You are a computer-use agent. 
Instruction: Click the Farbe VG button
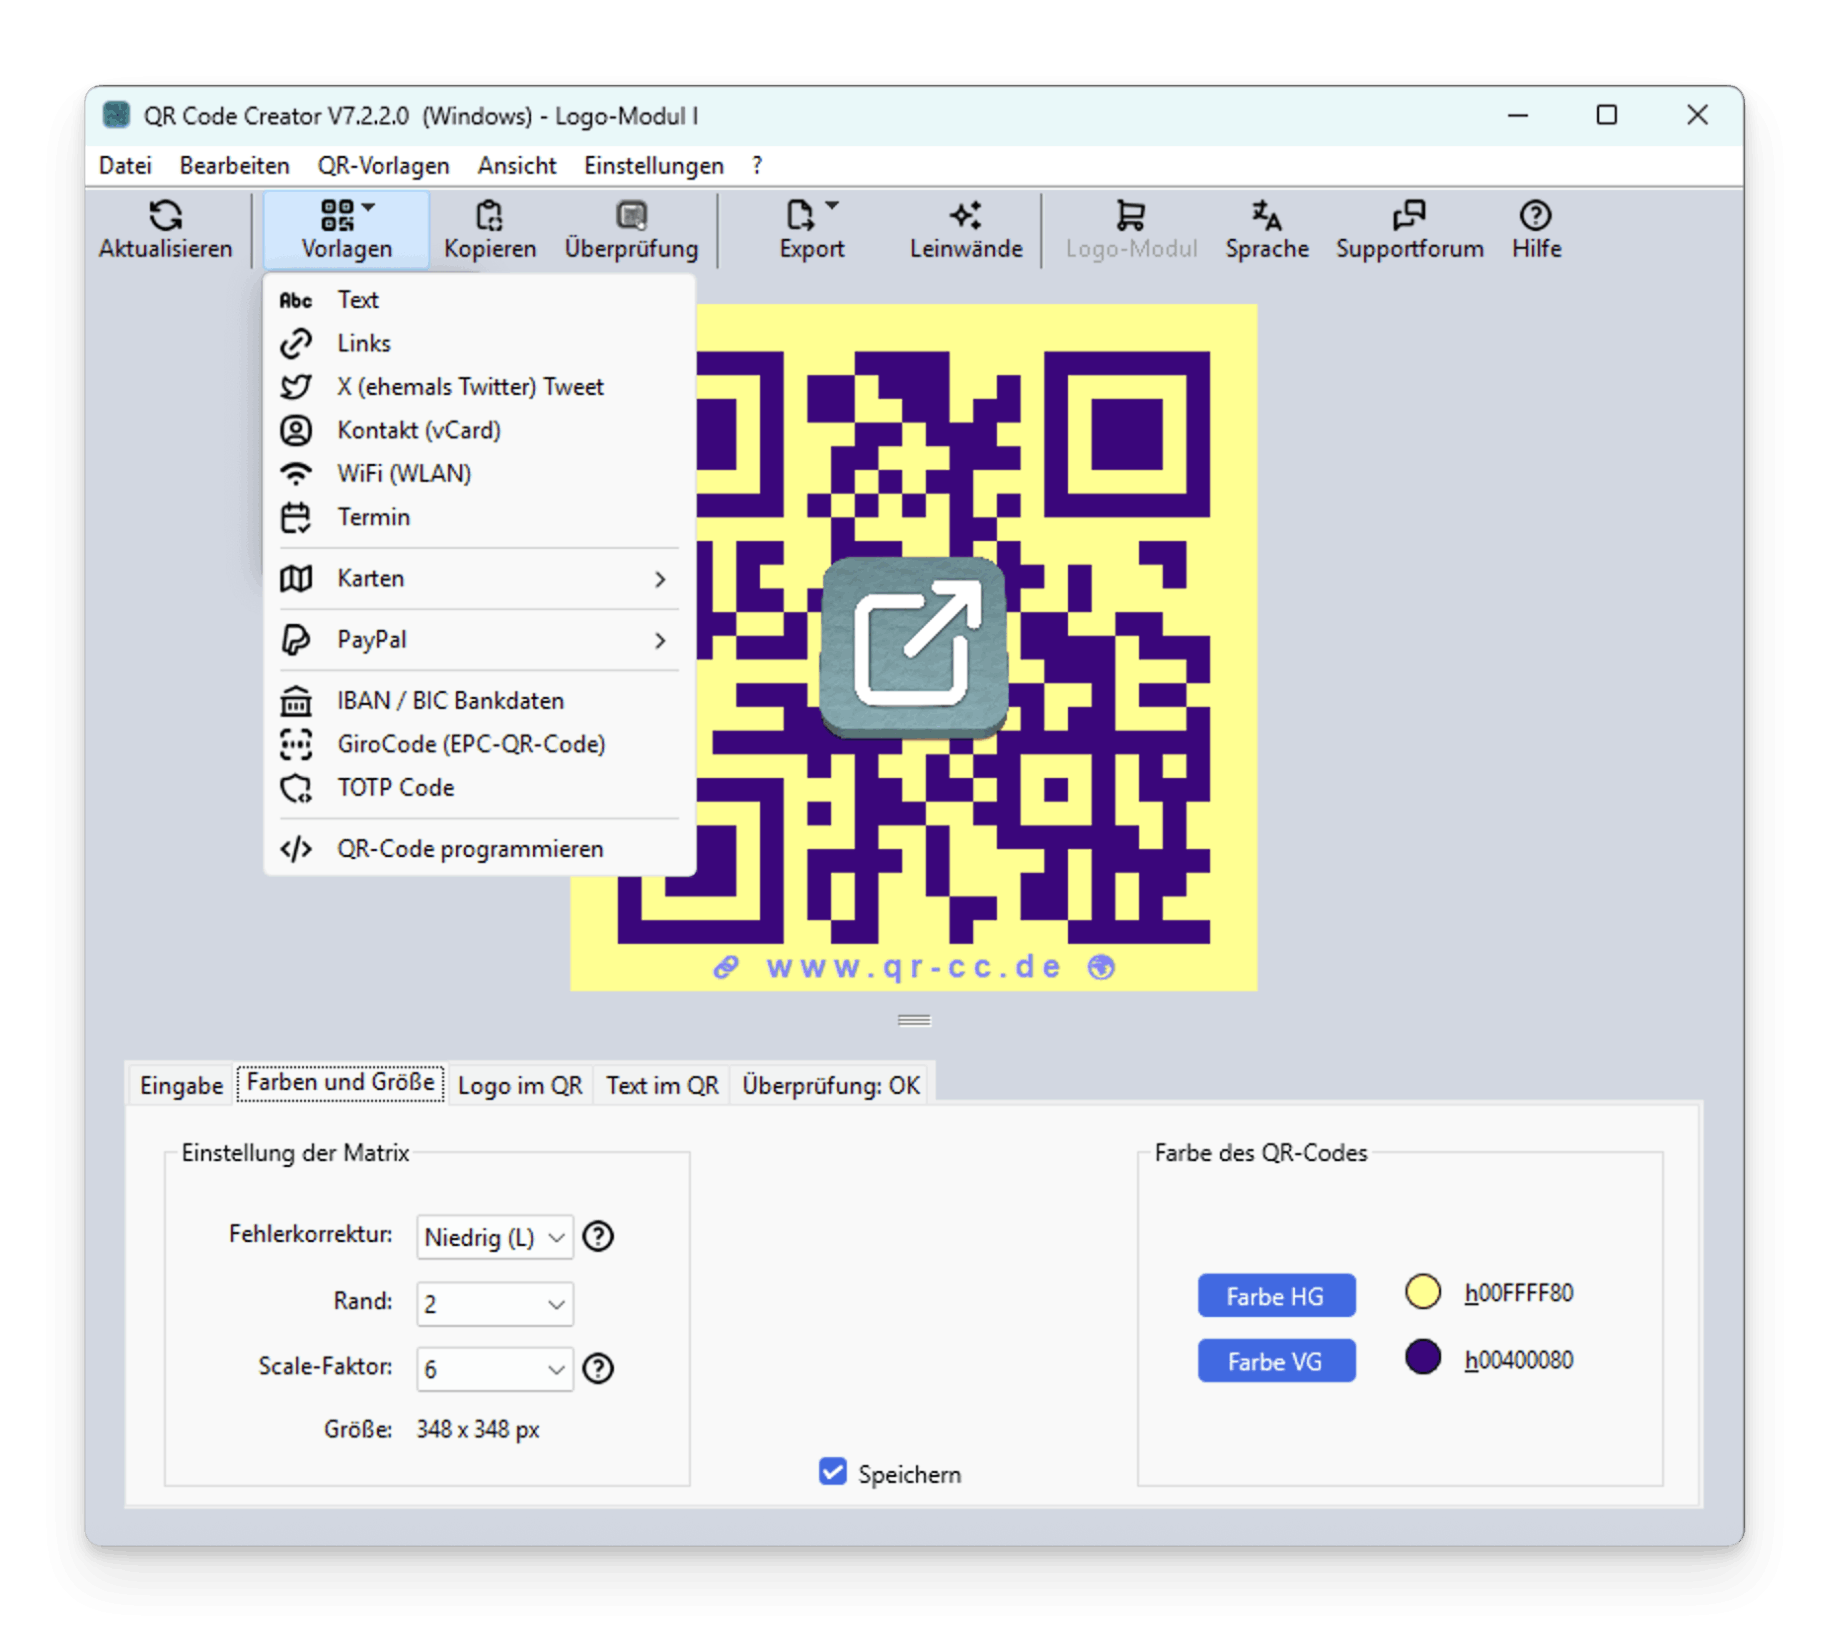pos(1275,1361)
